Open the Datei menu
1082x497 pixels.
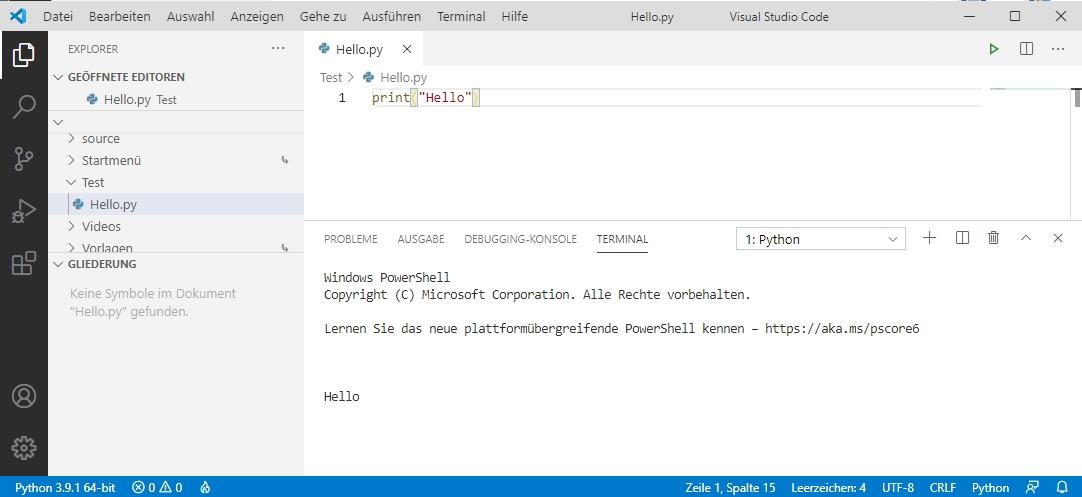tap(58, 17)
